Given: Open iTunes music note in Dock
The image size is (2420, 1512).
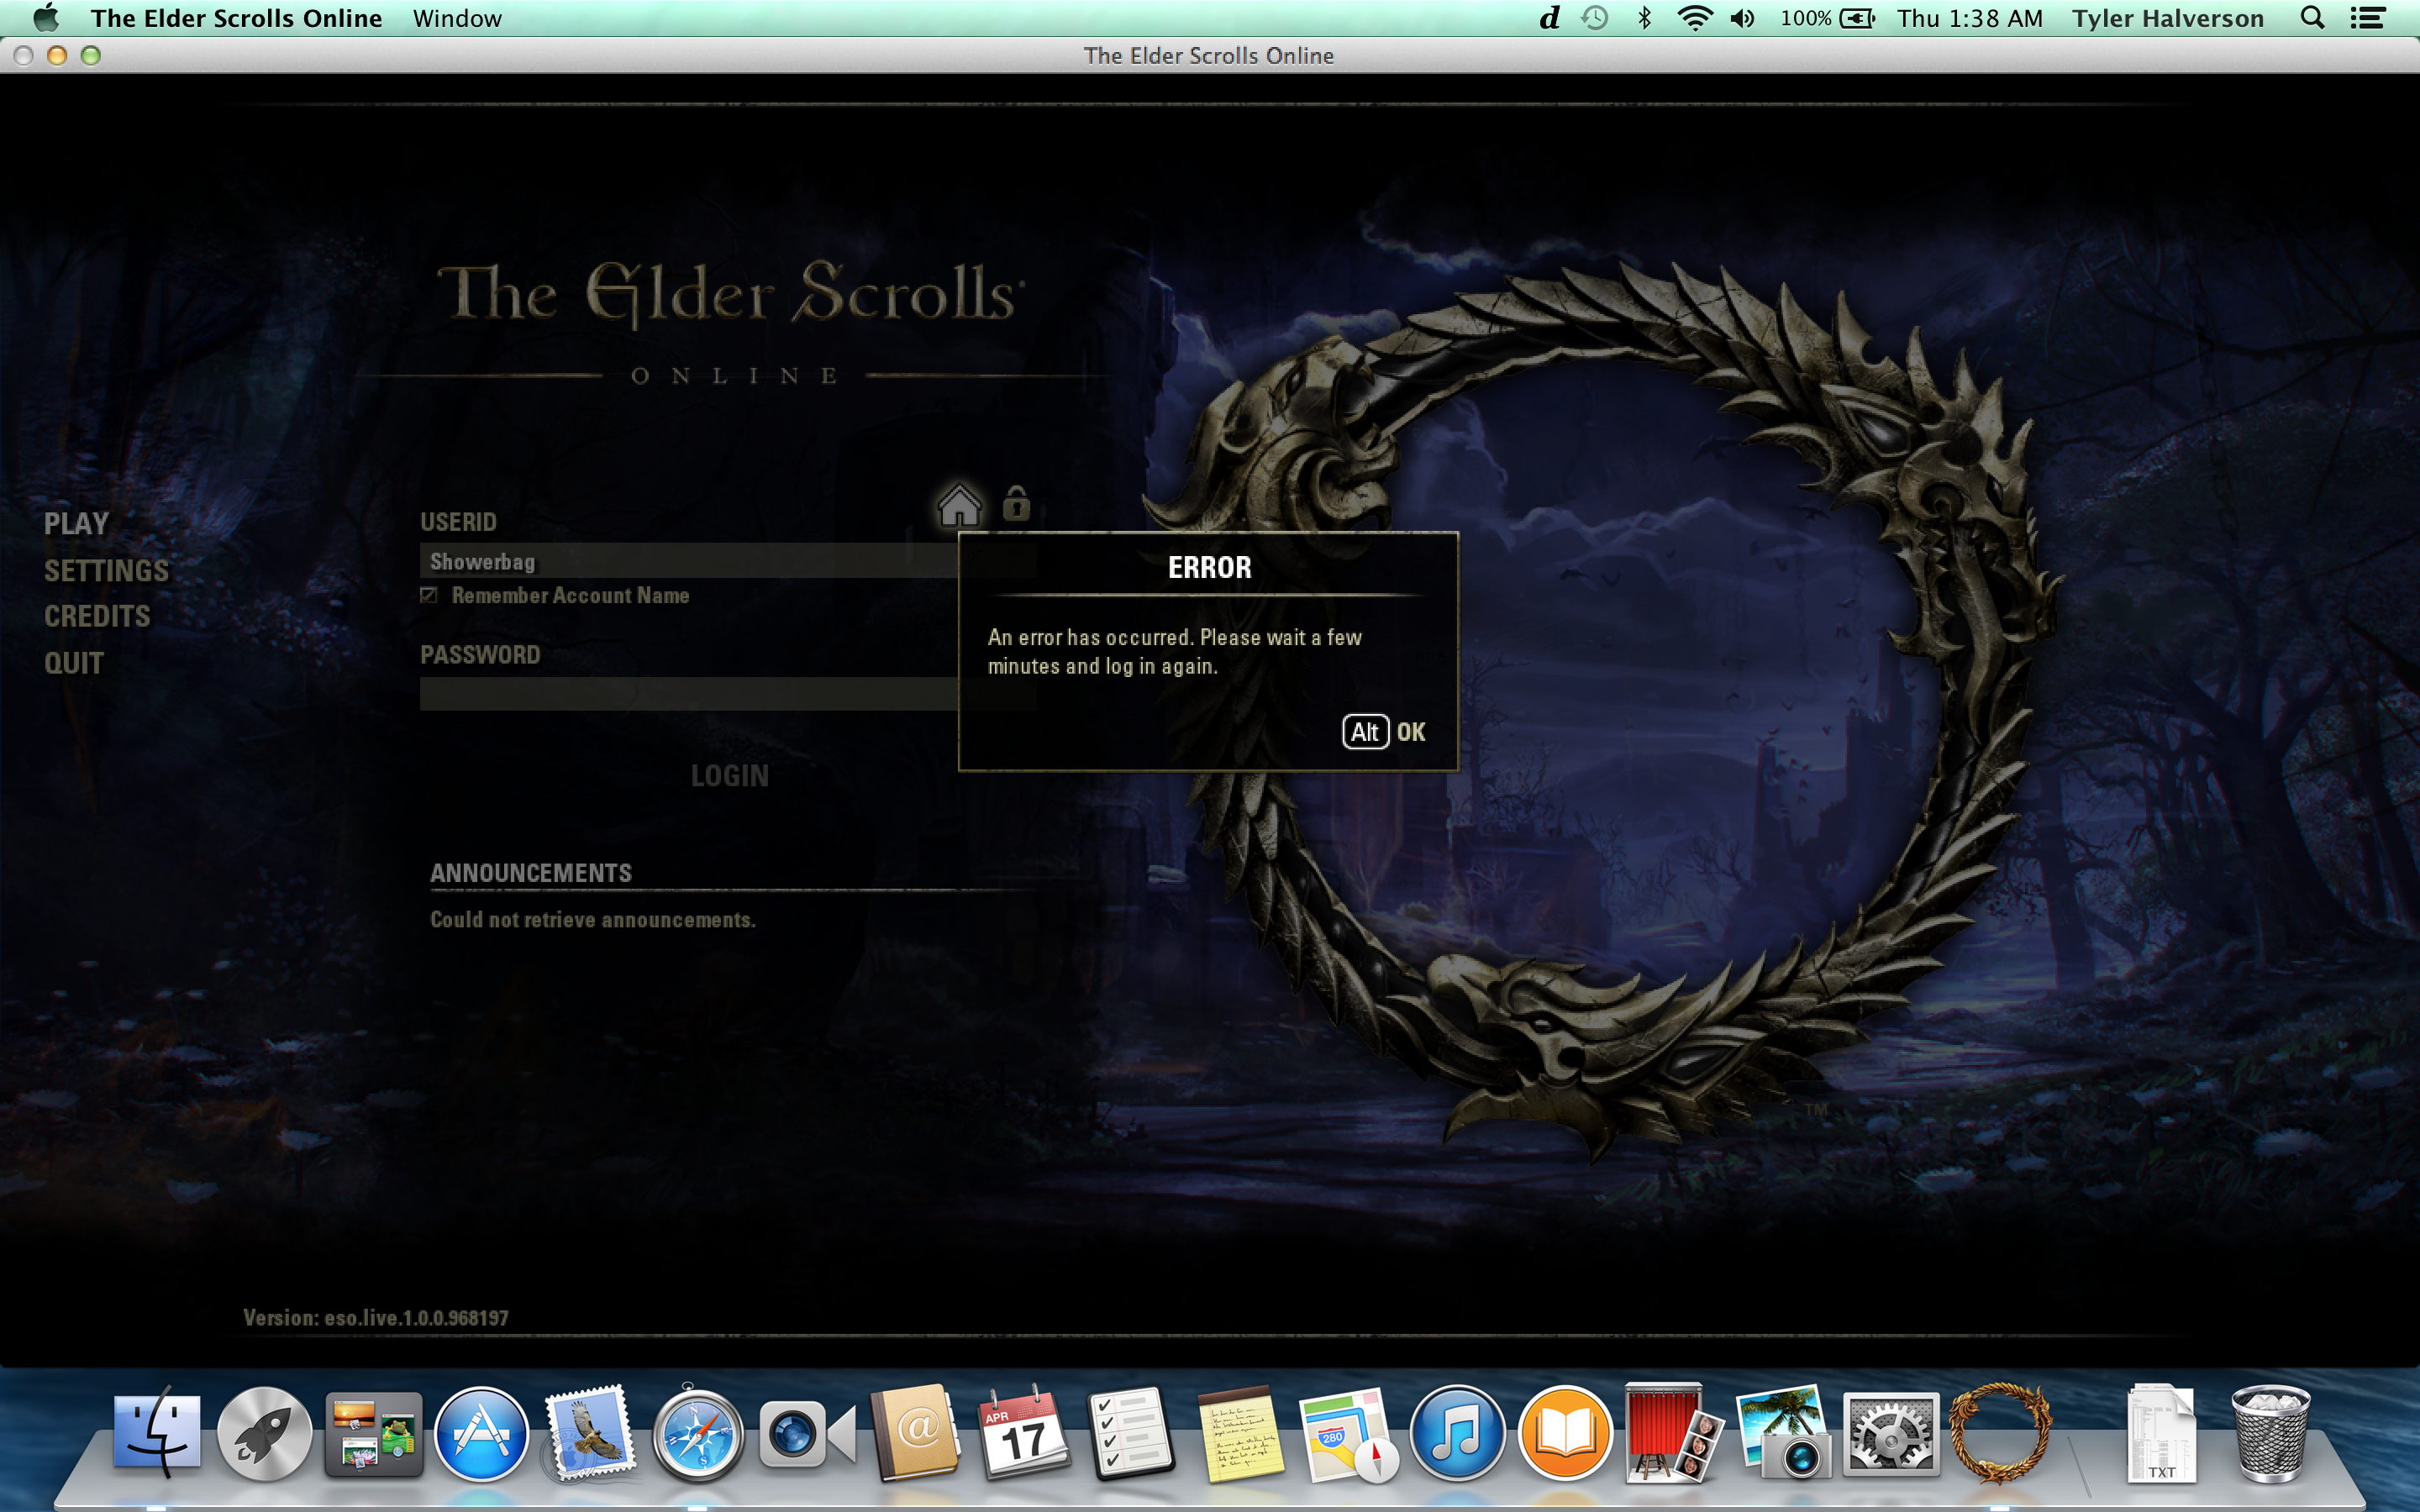Looking at the screenshot, I should coord(1457,1434).
